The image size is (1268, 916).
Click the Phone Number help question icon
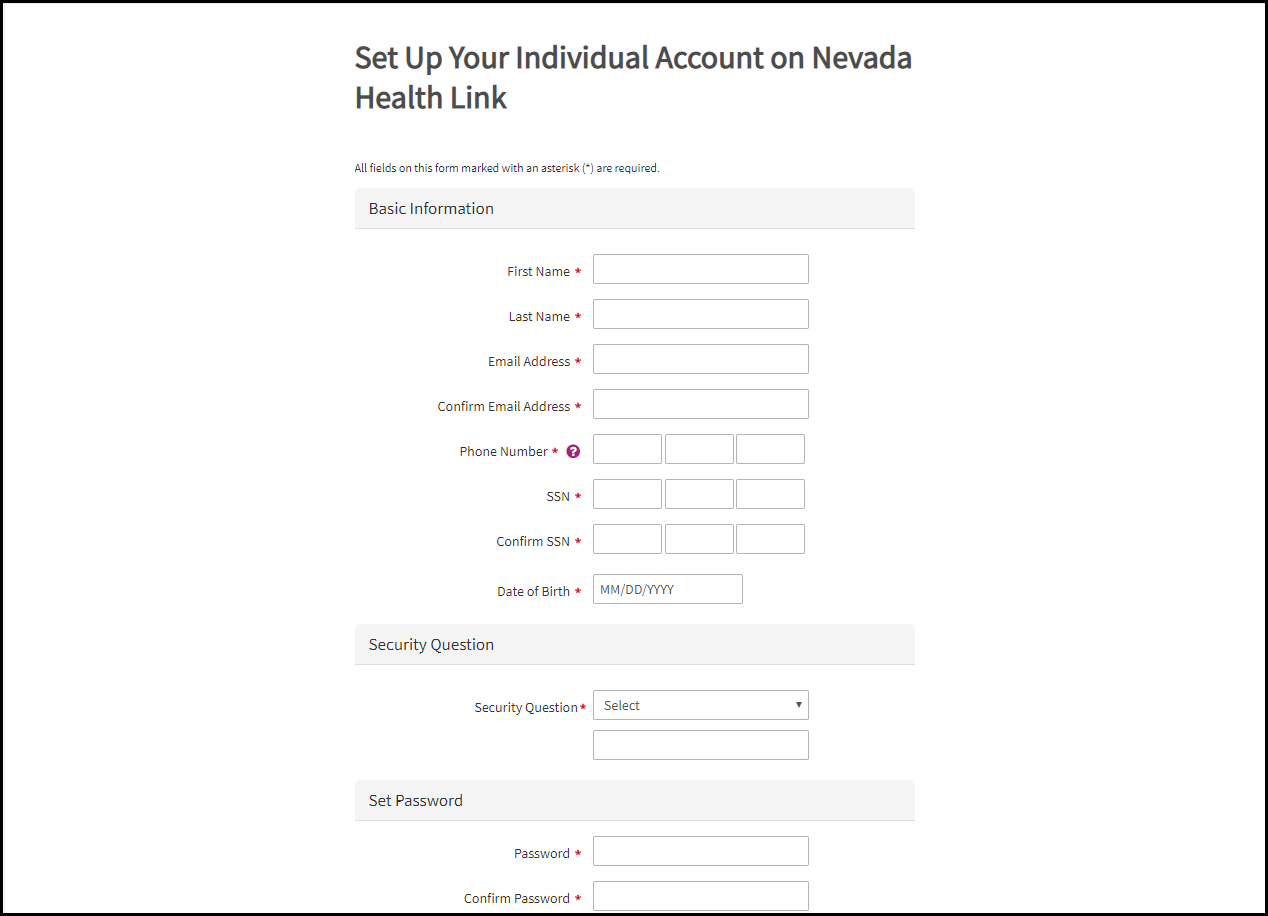pyautogui.click(x=573, y=451)
